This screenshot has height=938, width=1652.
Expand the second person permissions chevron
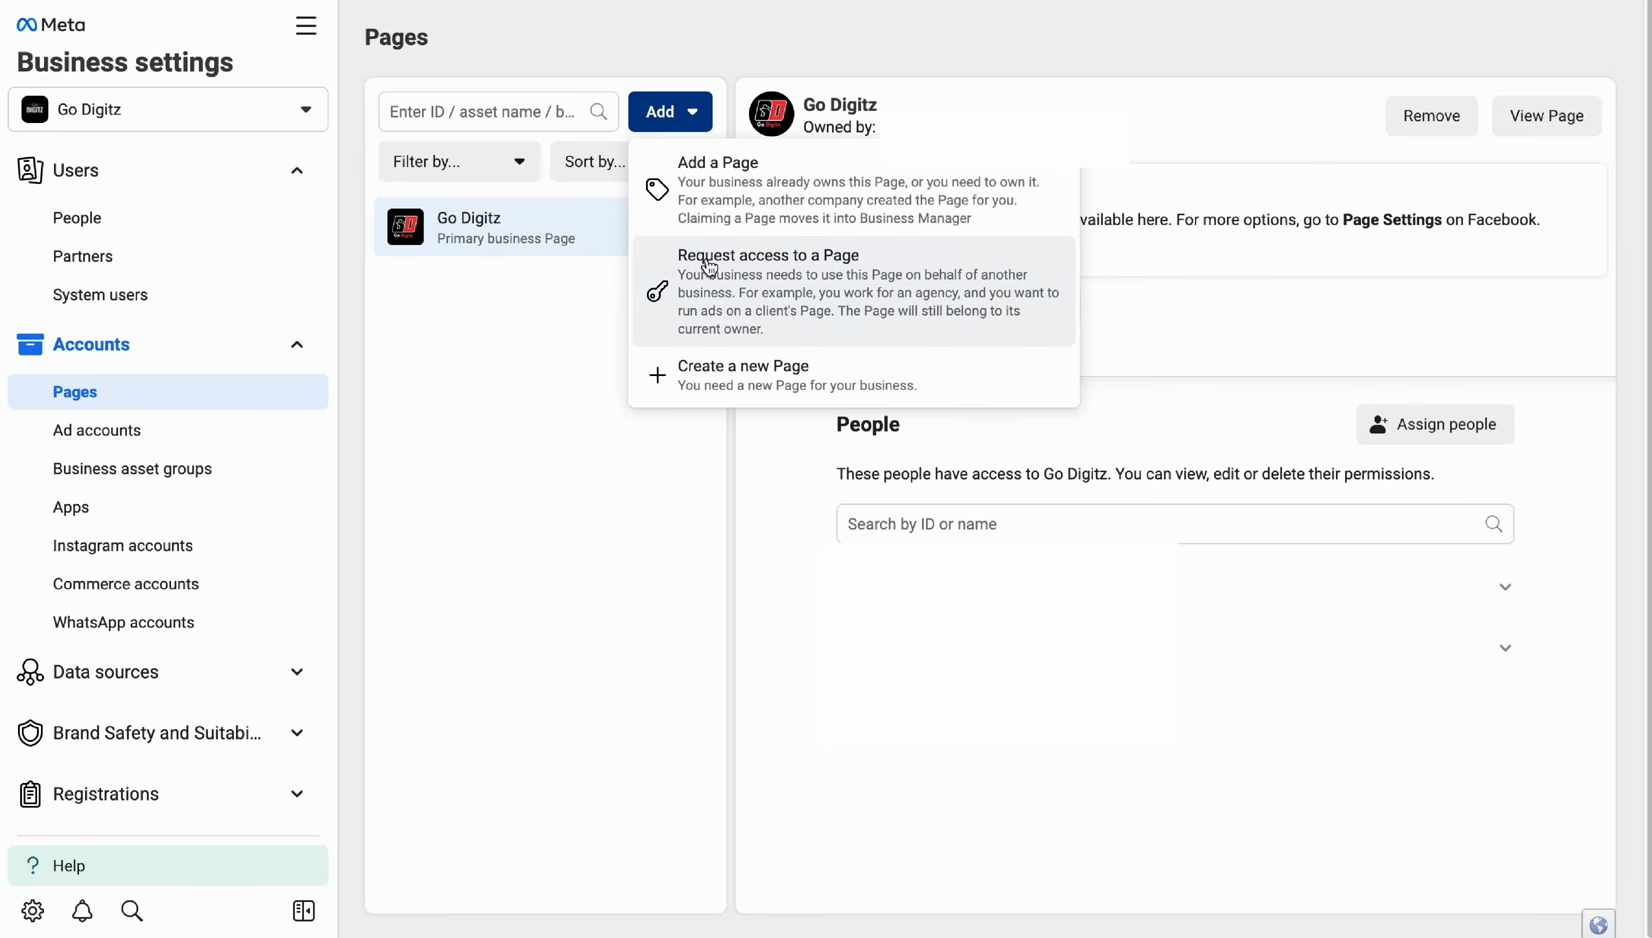1505,648
